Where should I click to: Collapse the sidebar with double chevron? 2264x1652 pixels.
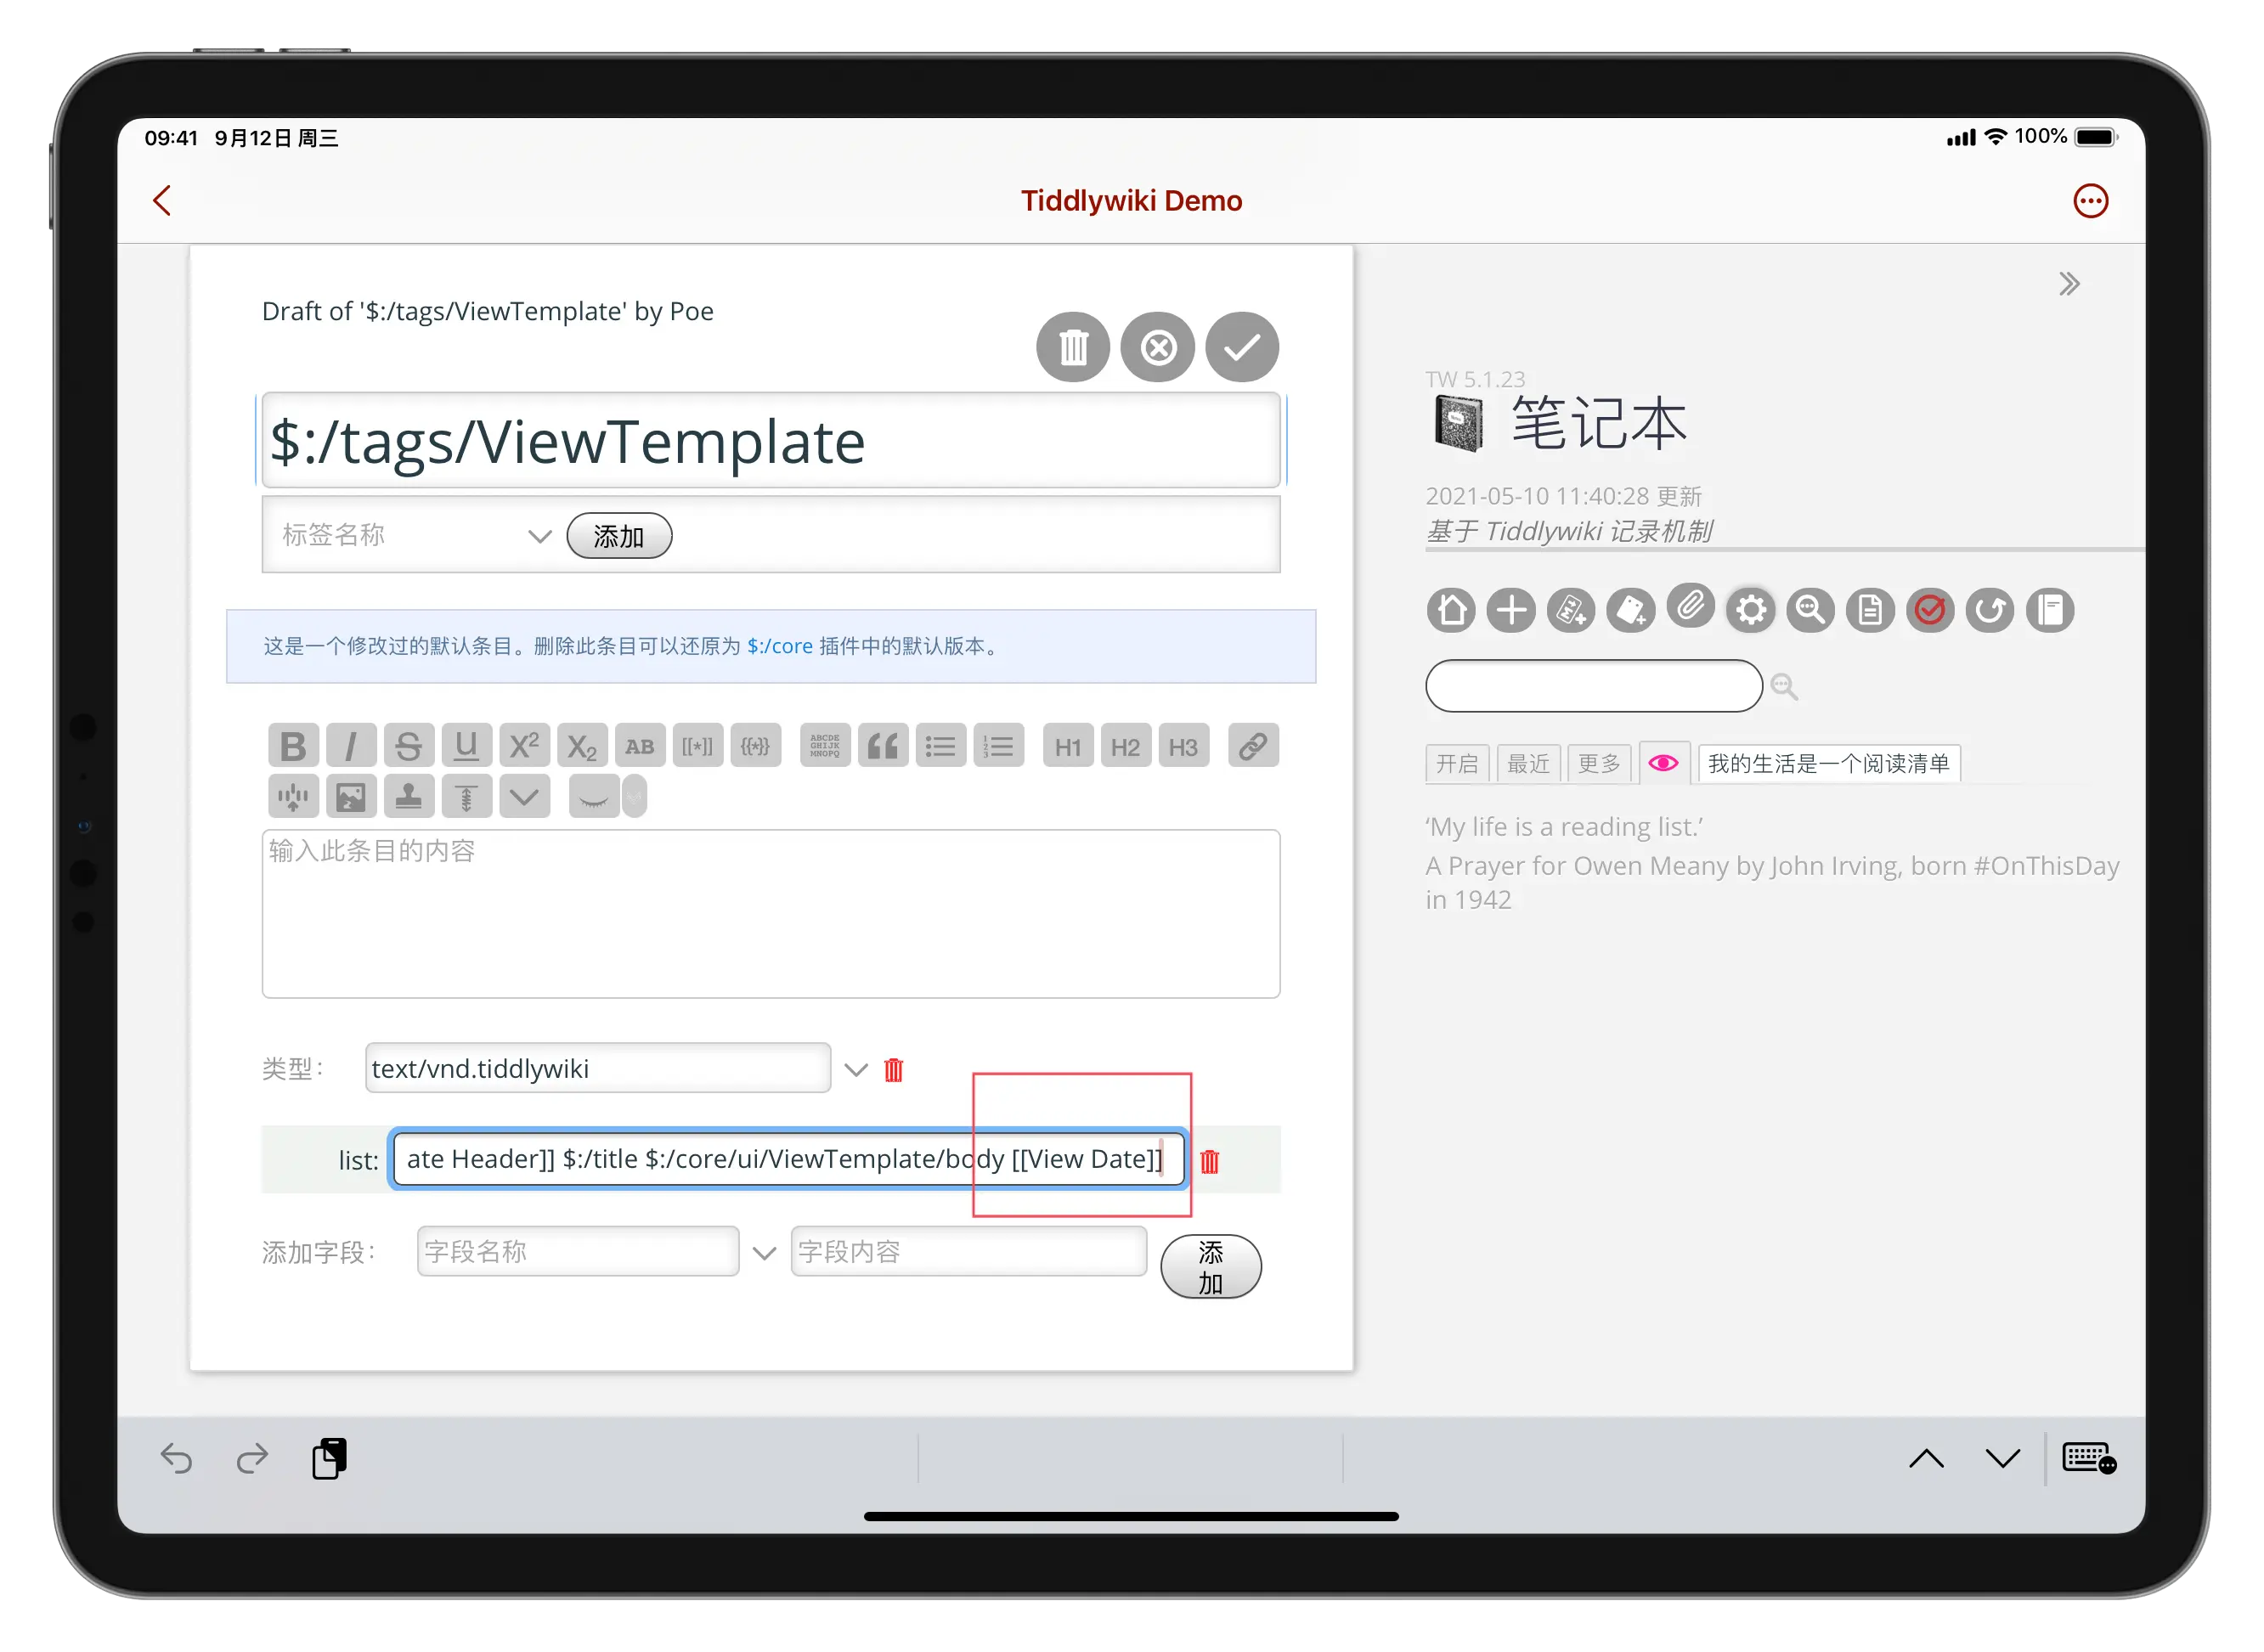tap(2069, 284)
